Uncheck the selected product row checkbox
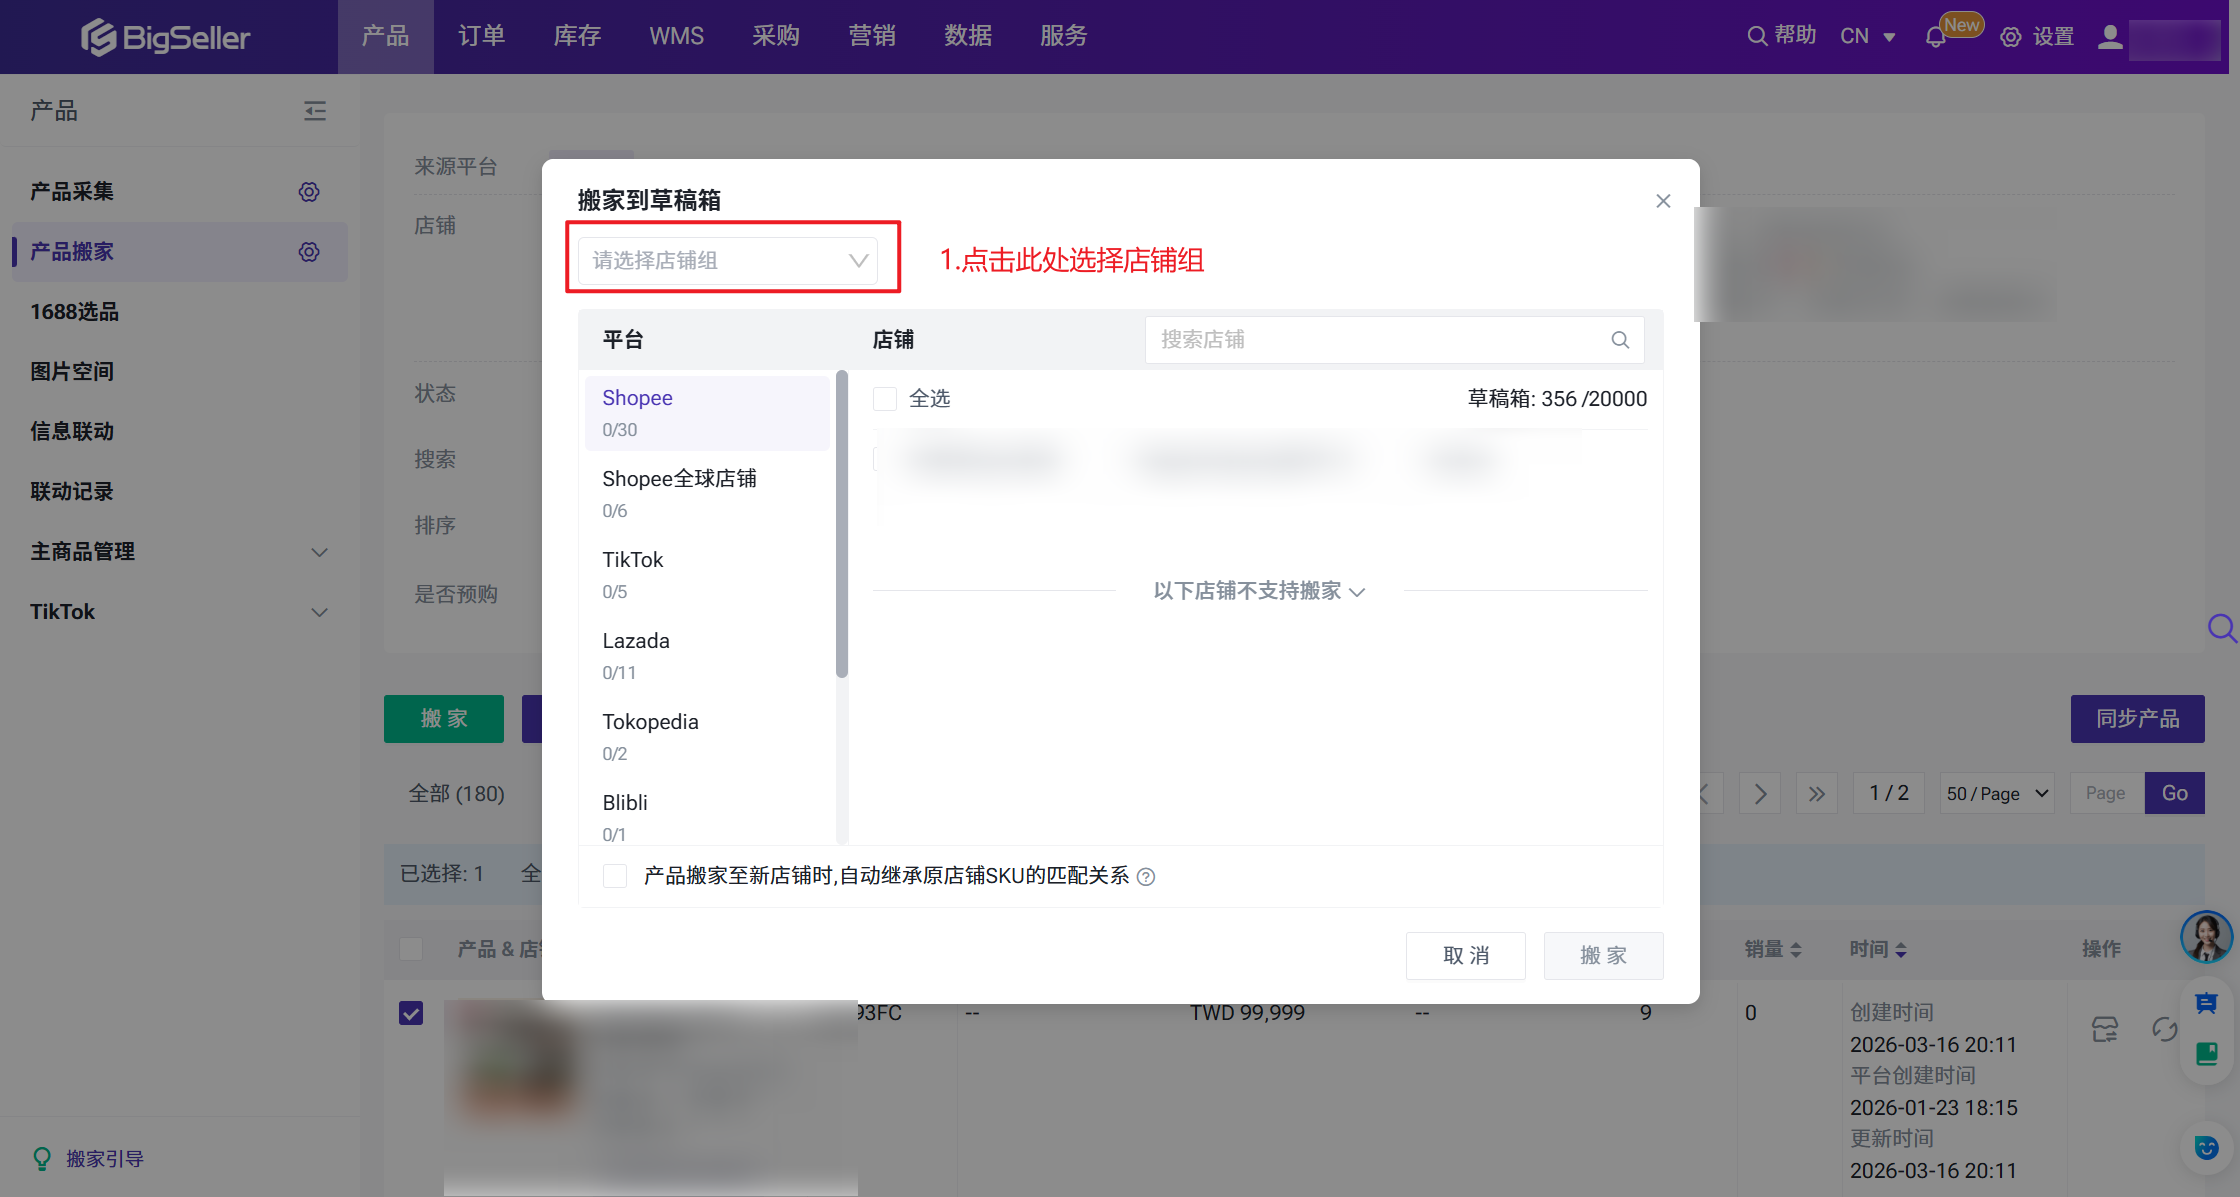Screen dimensions: 2240x1197 click(411, 1013)
